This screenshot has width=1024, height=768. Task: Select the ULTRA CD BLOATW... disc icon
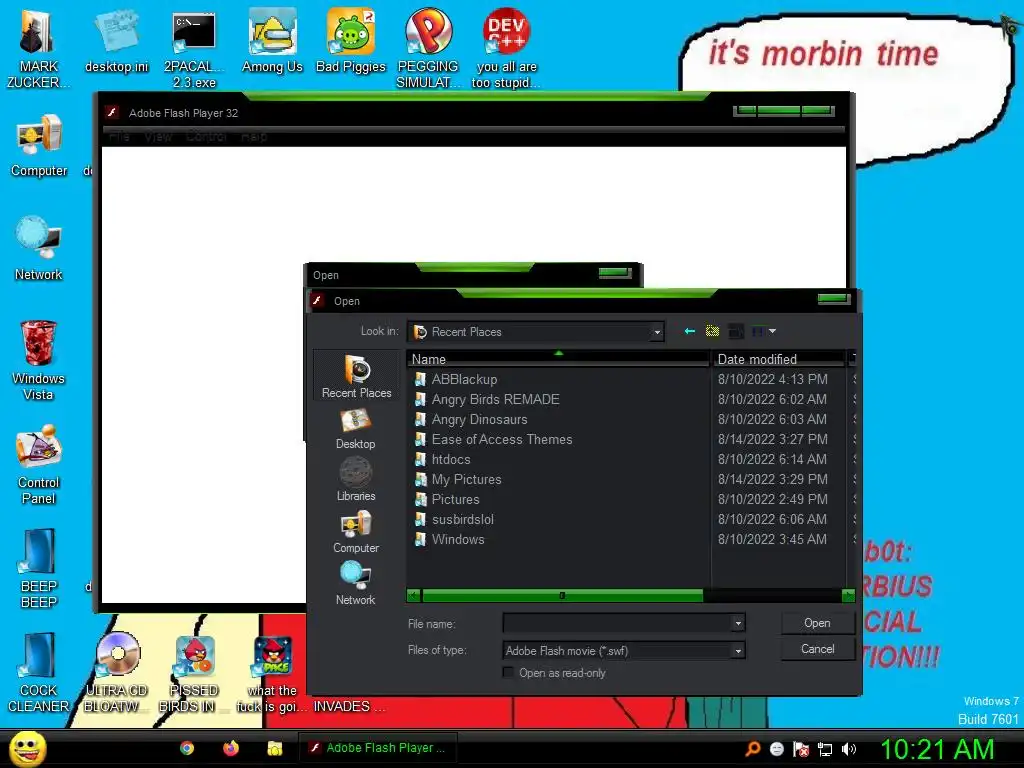click(116, 673)
